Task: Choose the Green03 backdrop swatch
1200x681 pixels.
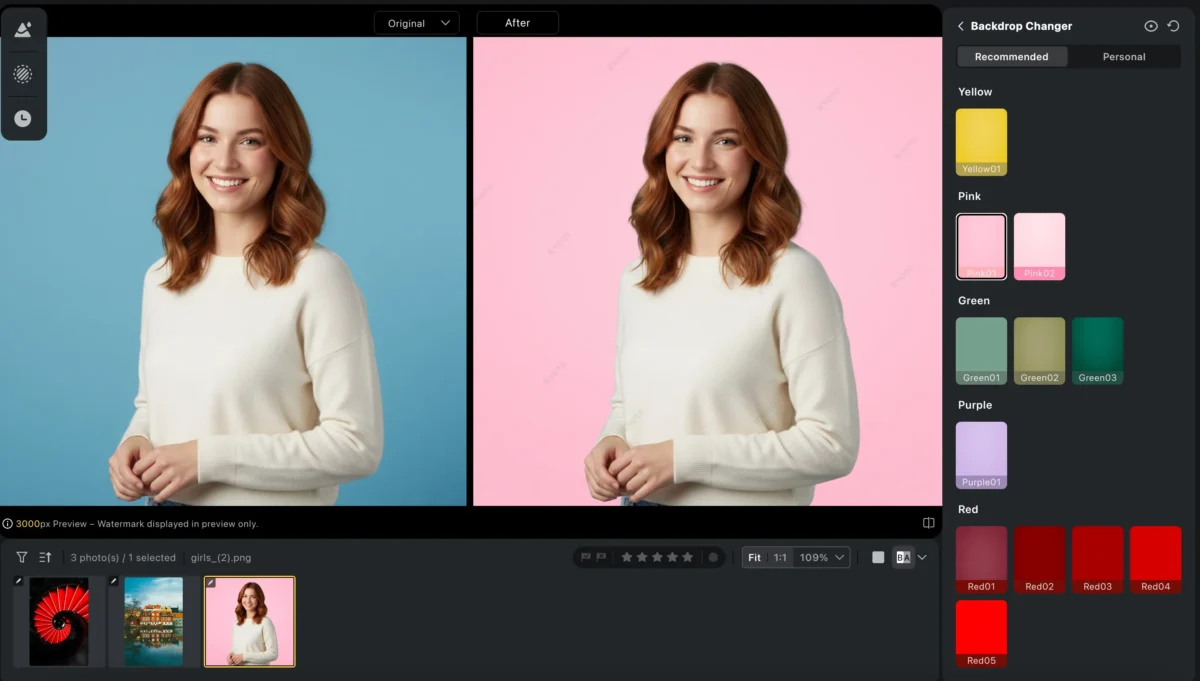Action: coord(1097,350)
